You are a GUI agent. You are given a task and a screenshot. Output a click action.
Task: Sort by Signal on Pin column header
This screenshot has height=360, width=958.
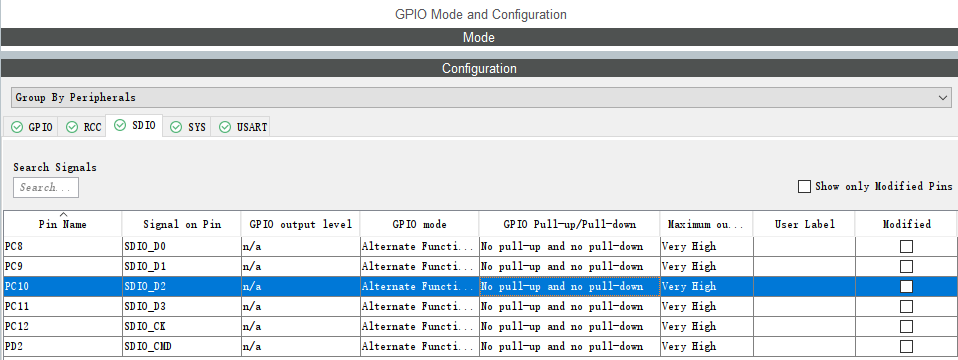pos(182,224)
